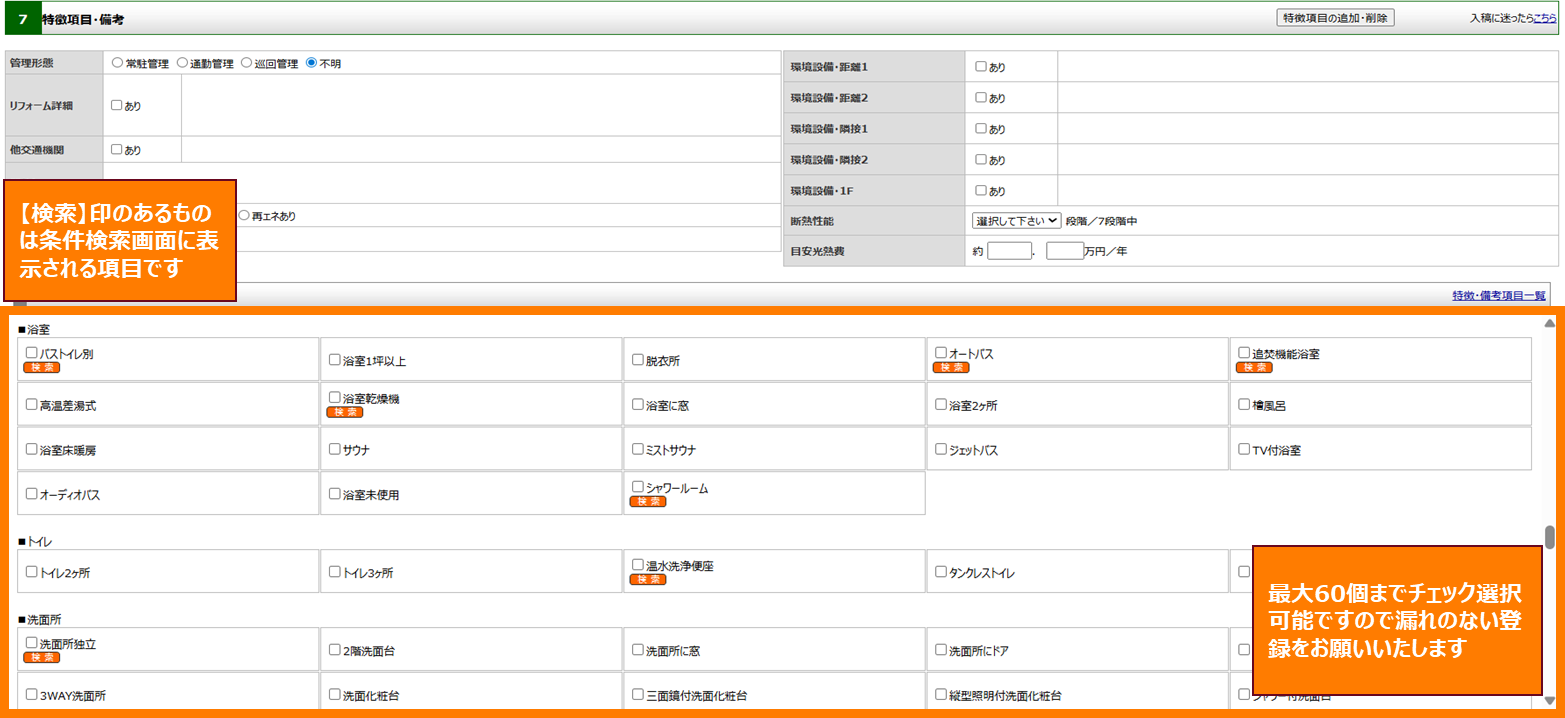
Task: Click the 検索 badge under 温水洗浄便座
Action: (x=647, y=579)
